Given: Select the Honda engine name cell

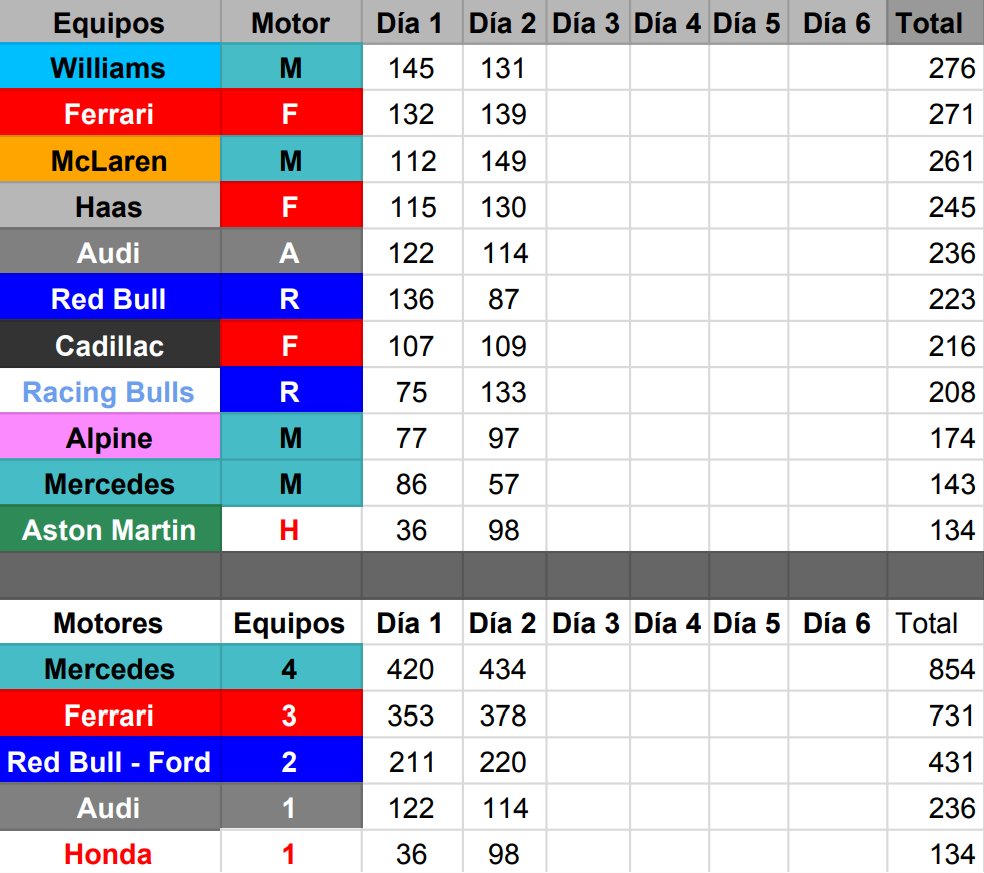Looking at the screenshot, I should point(110,852).
